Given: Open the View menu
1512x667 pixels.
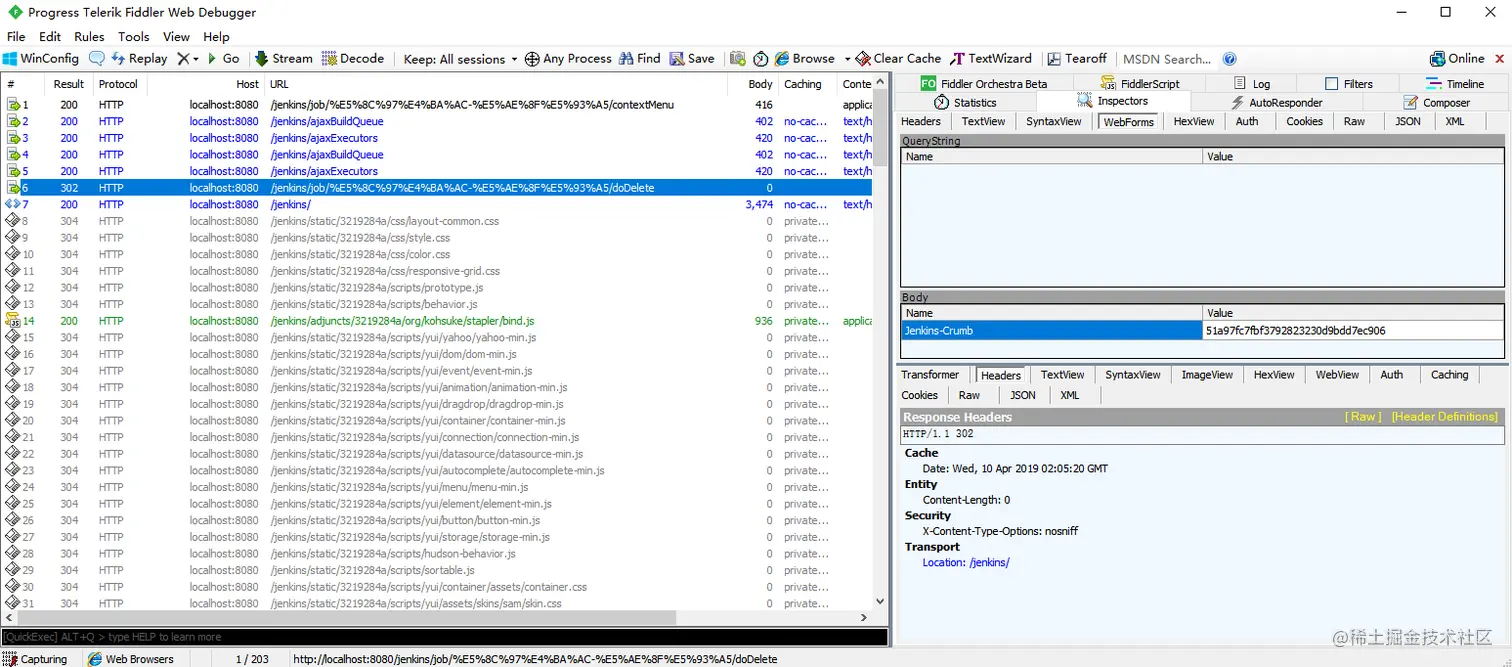Looking at the screenshot, I should [176, 37].
